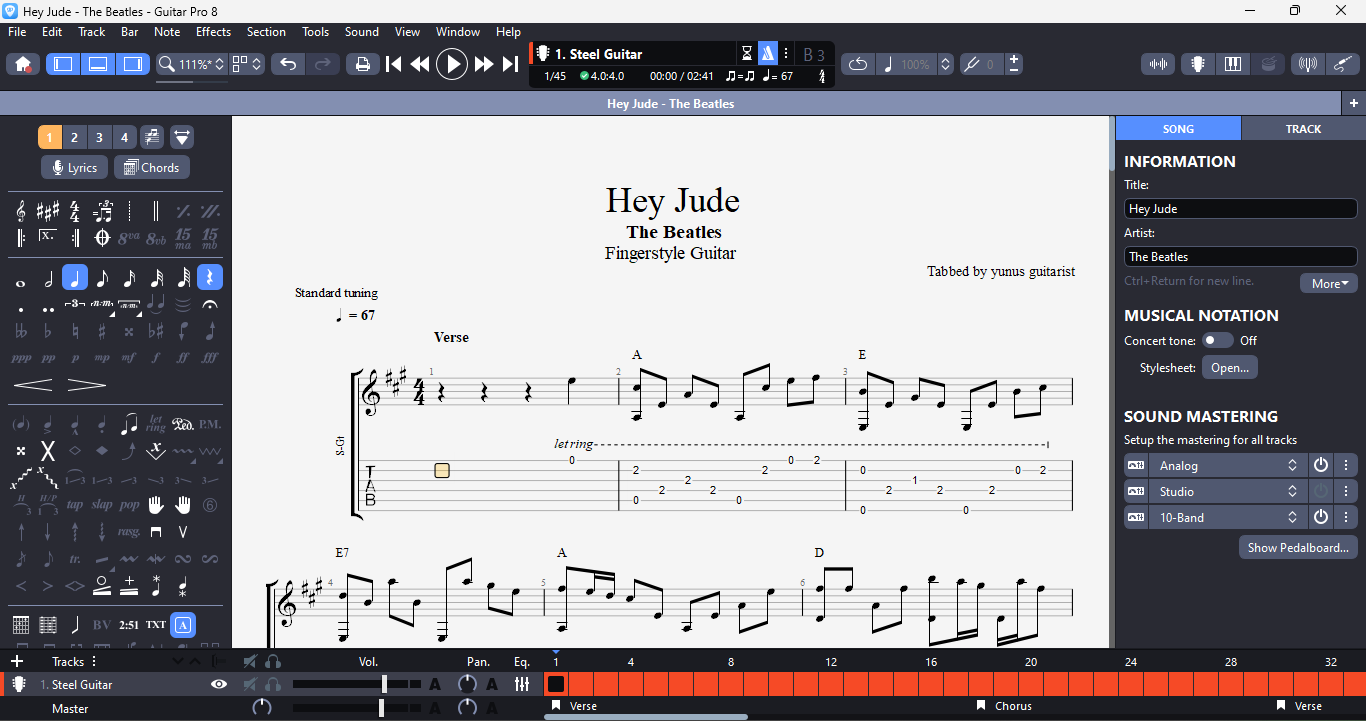
Task: Open a new tab with plus button
Action: coord(1353,103)
